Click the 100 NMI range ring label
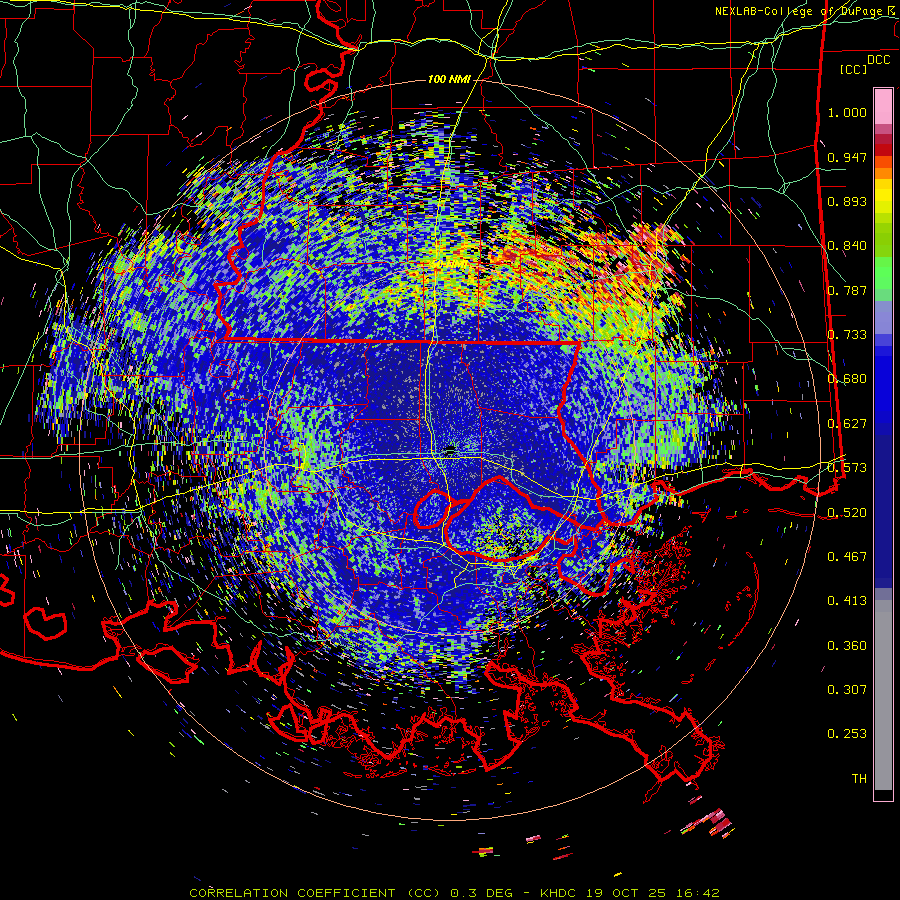 pos(449,79)
